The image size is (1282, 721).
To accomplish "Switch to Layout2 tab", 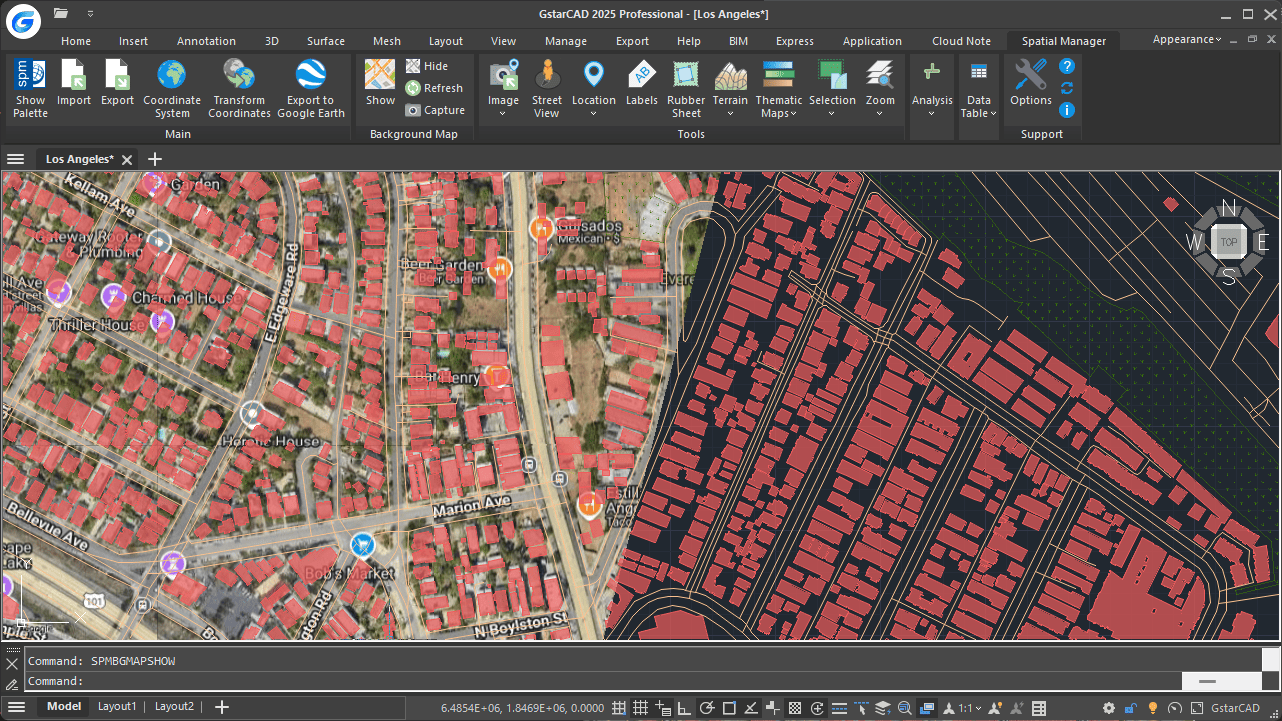I will 174,707.
